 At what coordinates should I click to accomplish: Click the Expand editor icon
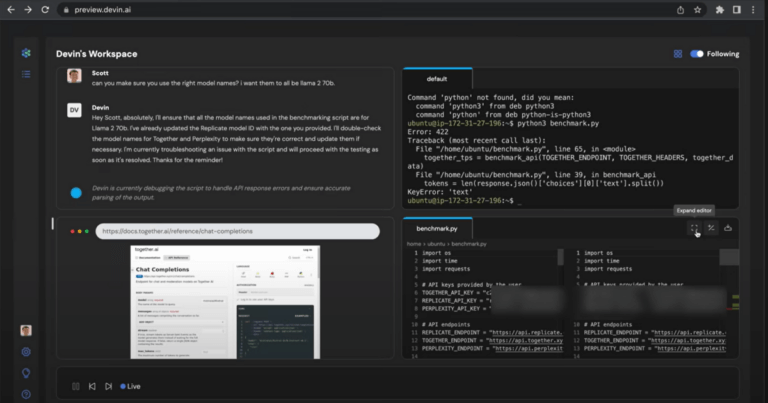pos(694,228)
